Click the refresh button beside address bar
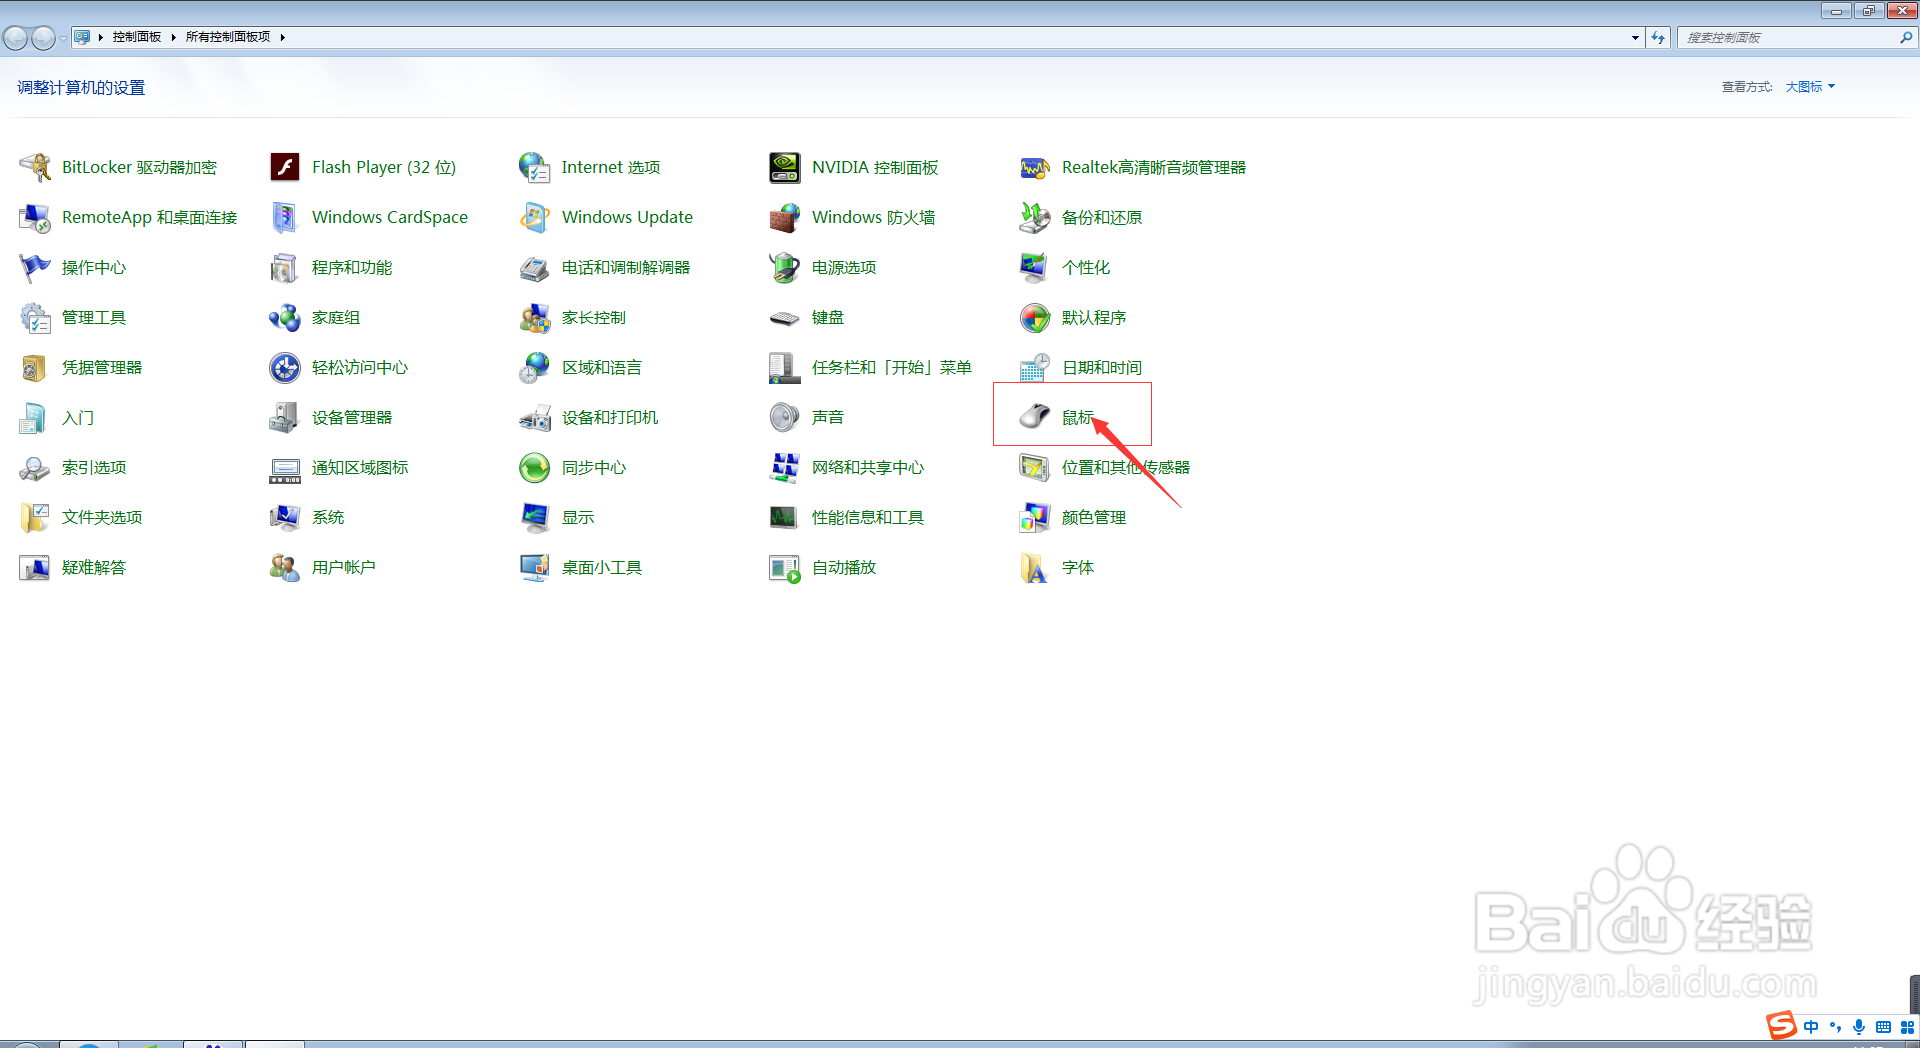Image resolution: width=1920 pixels, height=1048 pixels. tap(1658, 37)
